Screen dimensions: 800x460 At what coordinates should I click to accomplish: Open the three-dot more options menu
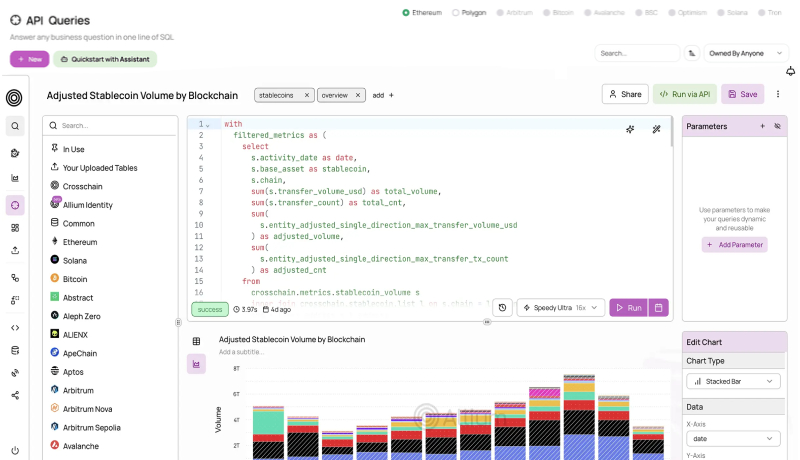click(x=778, y=94)
